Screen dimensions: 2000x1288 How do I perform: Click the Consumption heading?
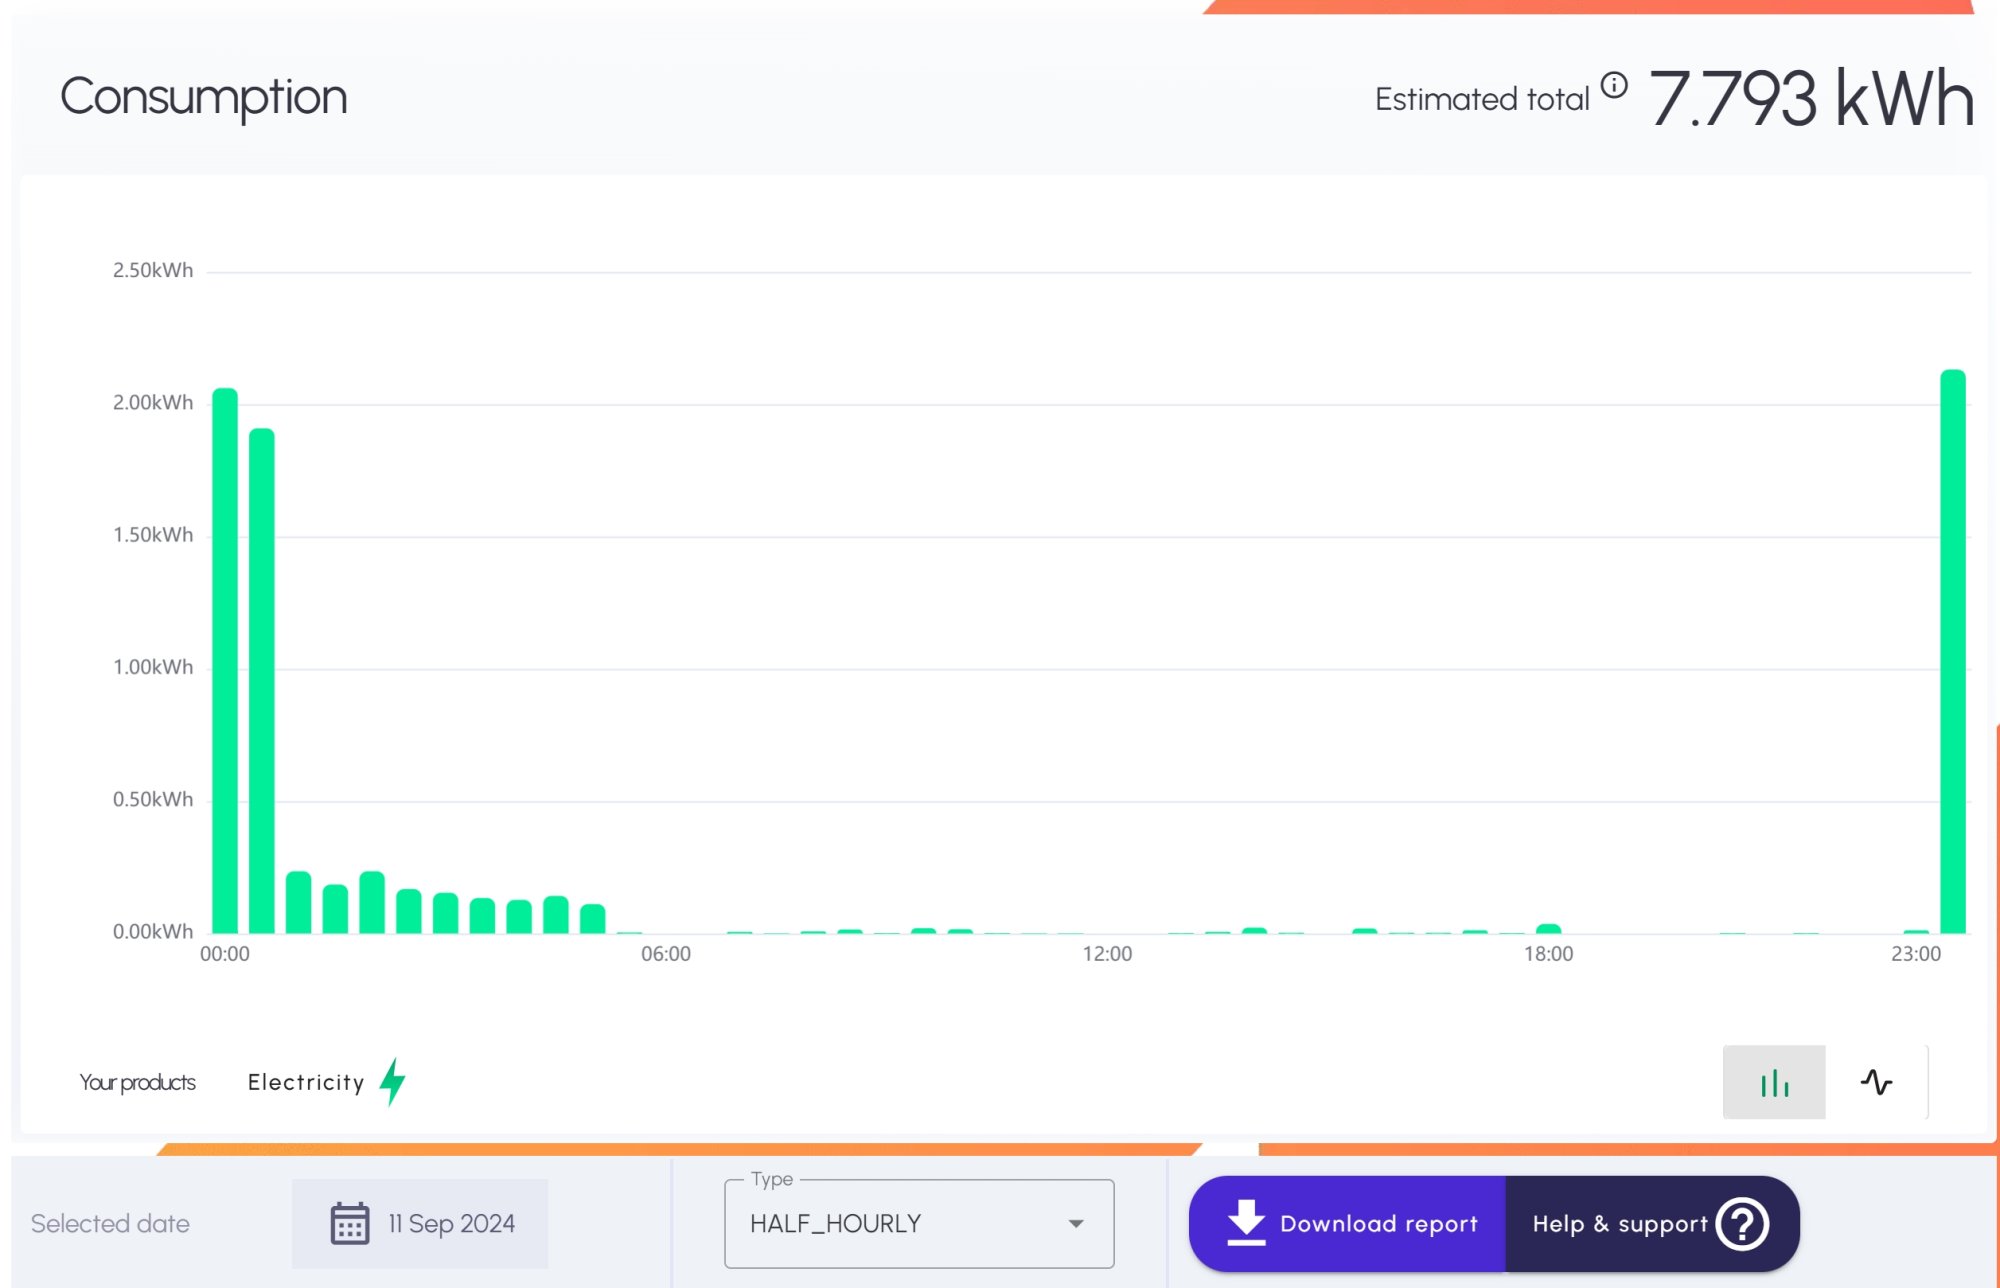(x=204, y=97)
